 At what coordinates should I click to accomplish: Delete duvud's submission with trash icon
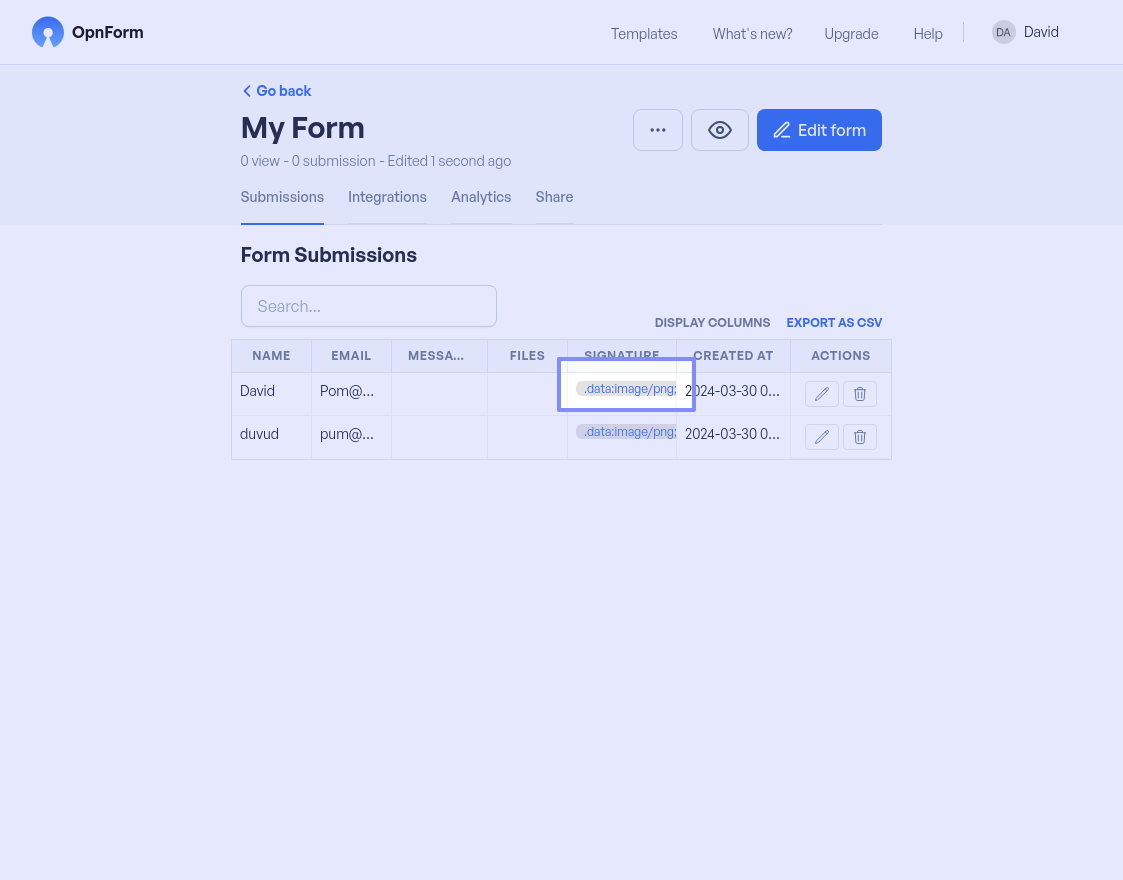[x=860, y=437]
